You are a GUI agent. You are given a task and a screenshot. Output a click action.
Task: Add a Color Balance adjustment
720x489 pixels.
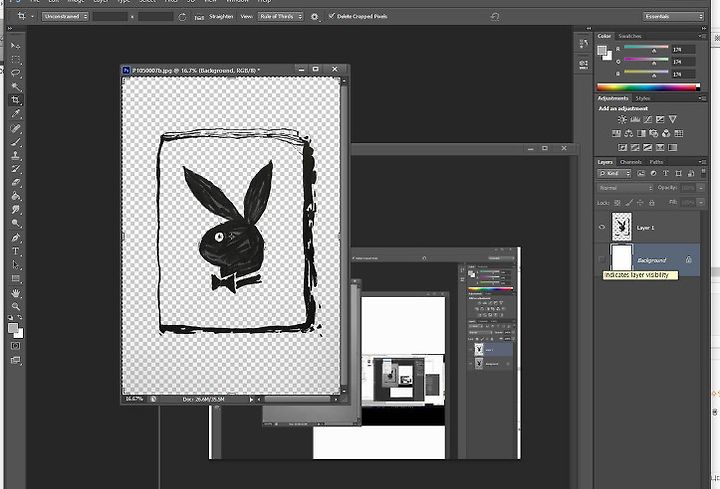point(629,134)
